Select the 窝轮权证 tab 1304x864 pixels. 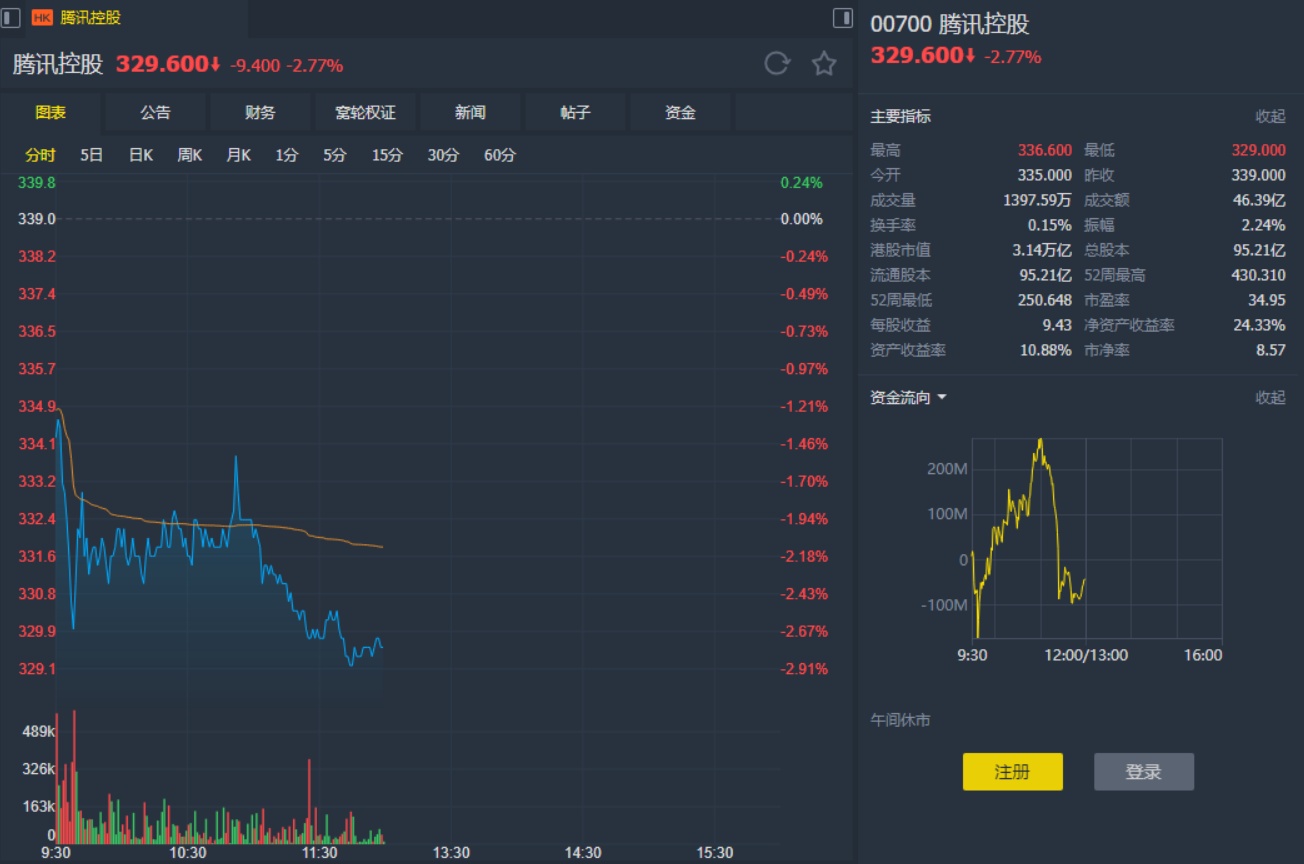365,113
